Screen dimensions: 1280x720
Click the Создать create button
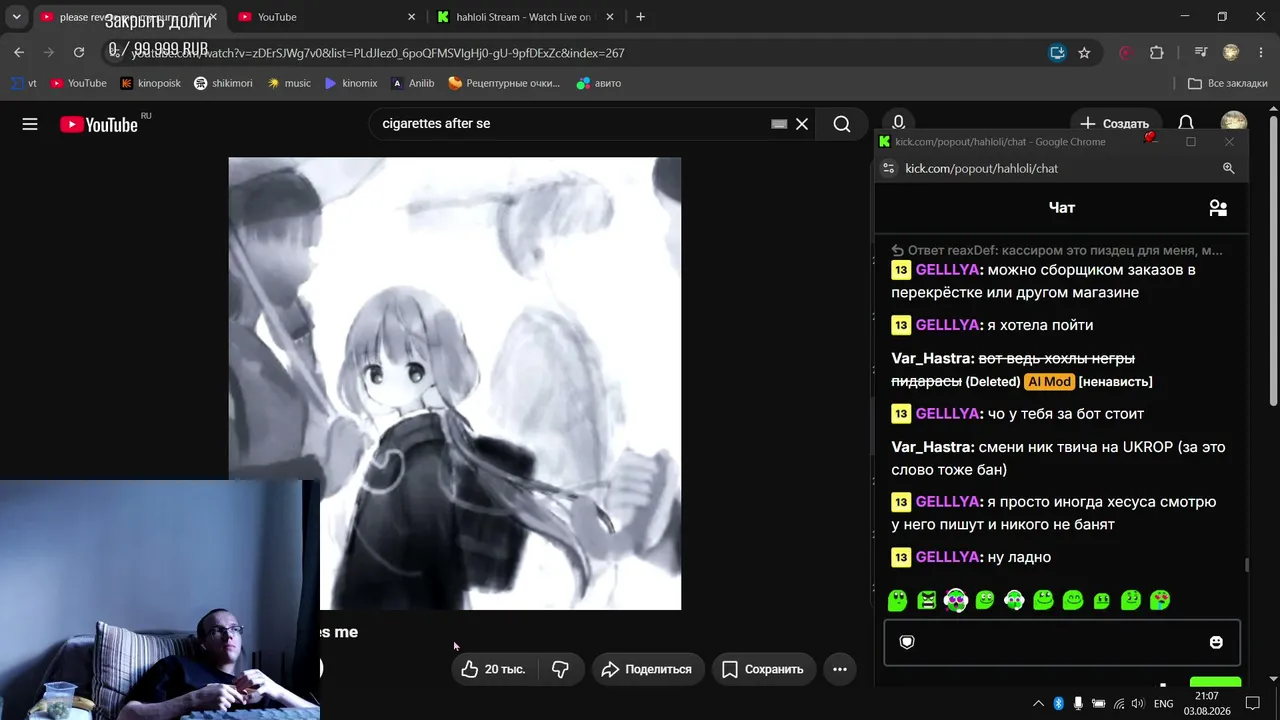pos(1115,124)
